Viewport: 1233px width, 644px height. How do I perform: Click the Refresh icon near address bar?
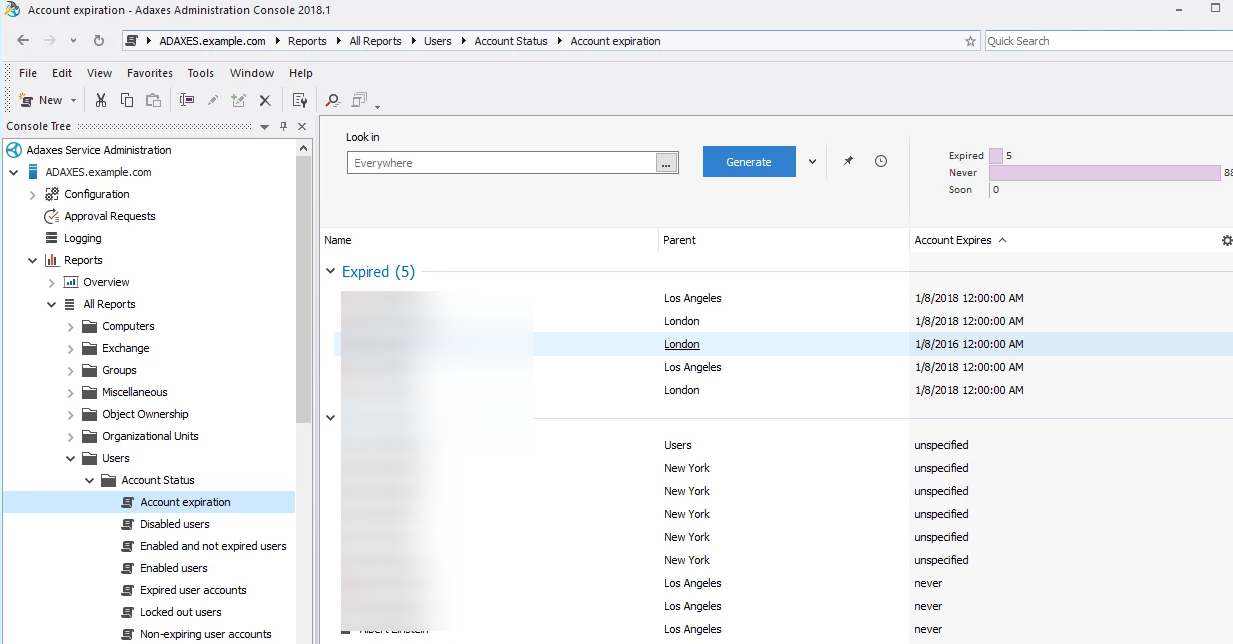tap(99, 41)
